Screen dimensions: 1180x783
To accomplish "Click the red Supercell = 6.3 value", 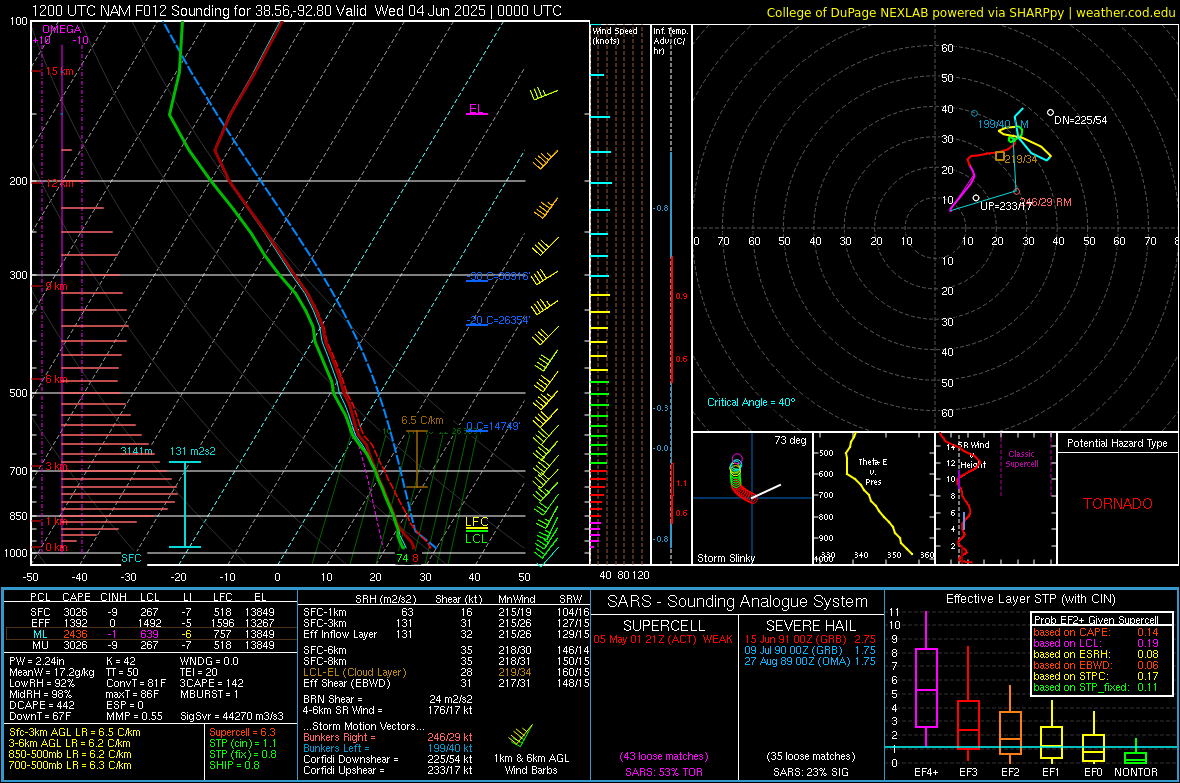I will [x=242, y=732].
